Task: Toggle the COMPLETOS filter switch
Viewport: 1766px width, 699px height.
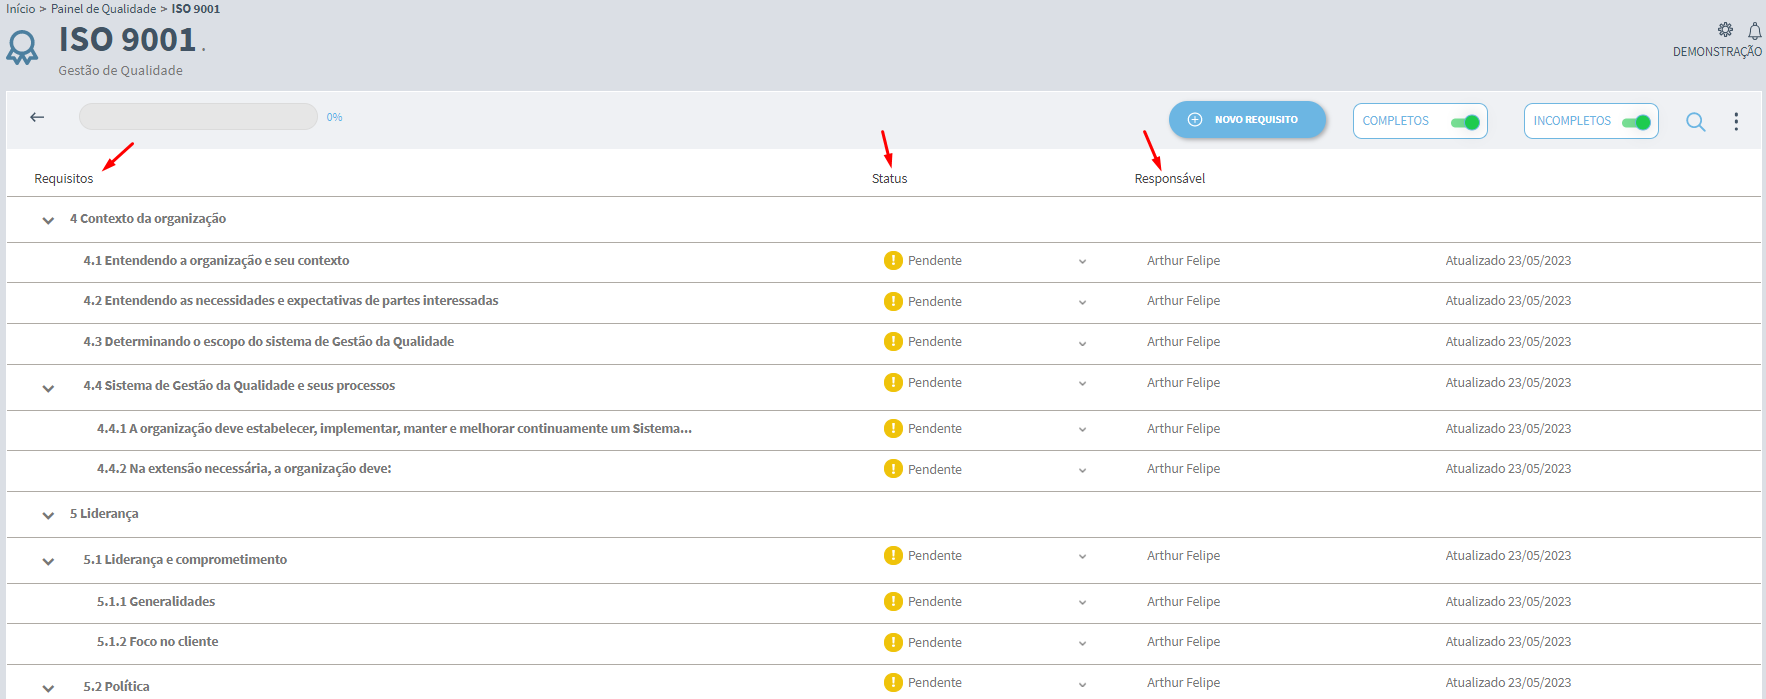Action: point(1465,122)
